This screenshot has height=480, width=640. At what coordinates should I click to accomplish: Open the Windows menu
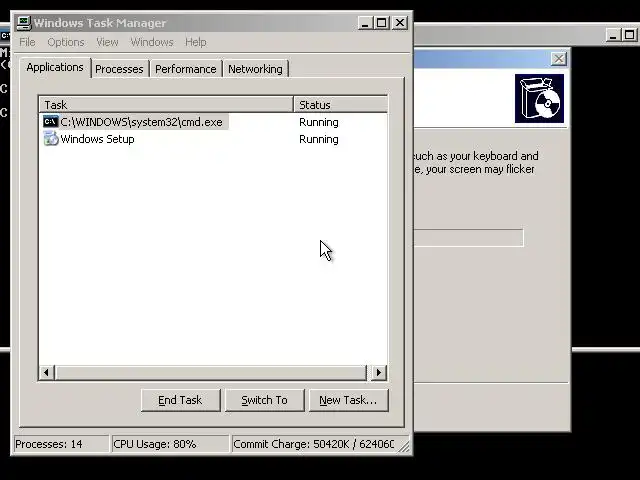tap(152, 42)
